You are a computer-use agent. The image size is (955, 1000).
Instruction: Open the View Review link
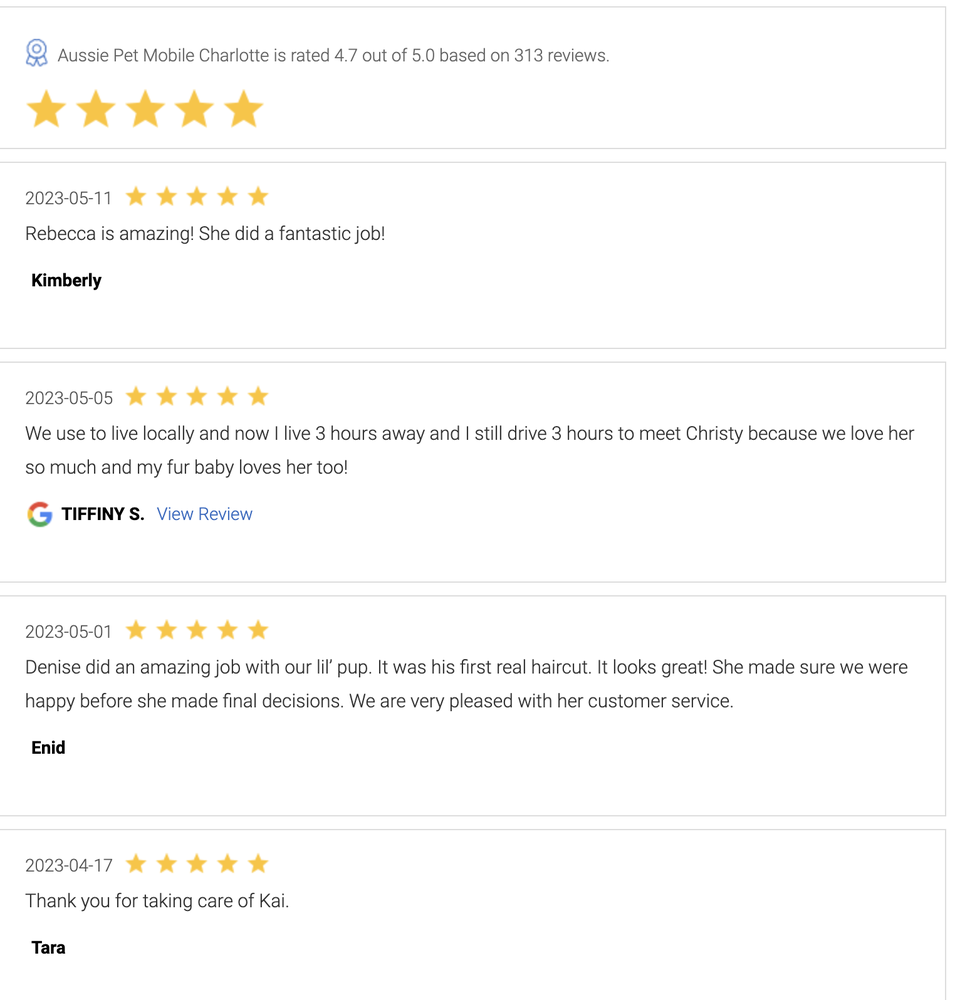pos(205,514)
